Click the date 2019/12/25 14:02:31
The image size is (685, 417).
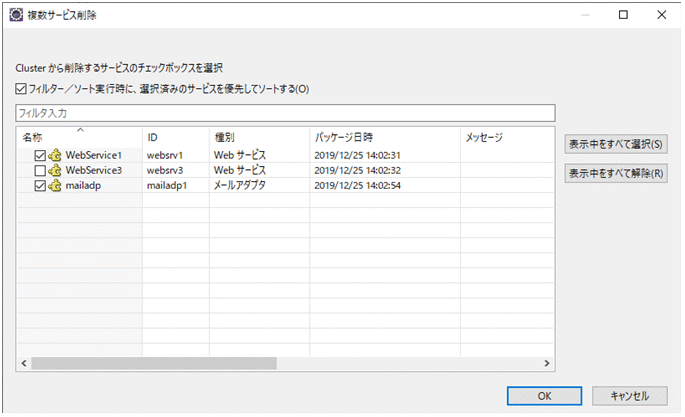[x=357, y=155]
